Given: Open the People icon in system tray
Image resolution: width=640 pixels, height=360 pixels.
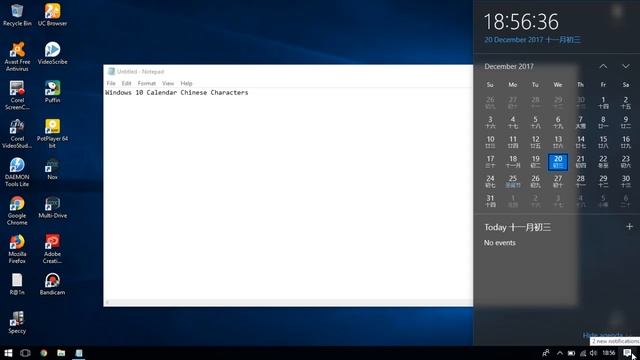Looking at the screenshot, I should pyautogui.click(x=546, y=353).
